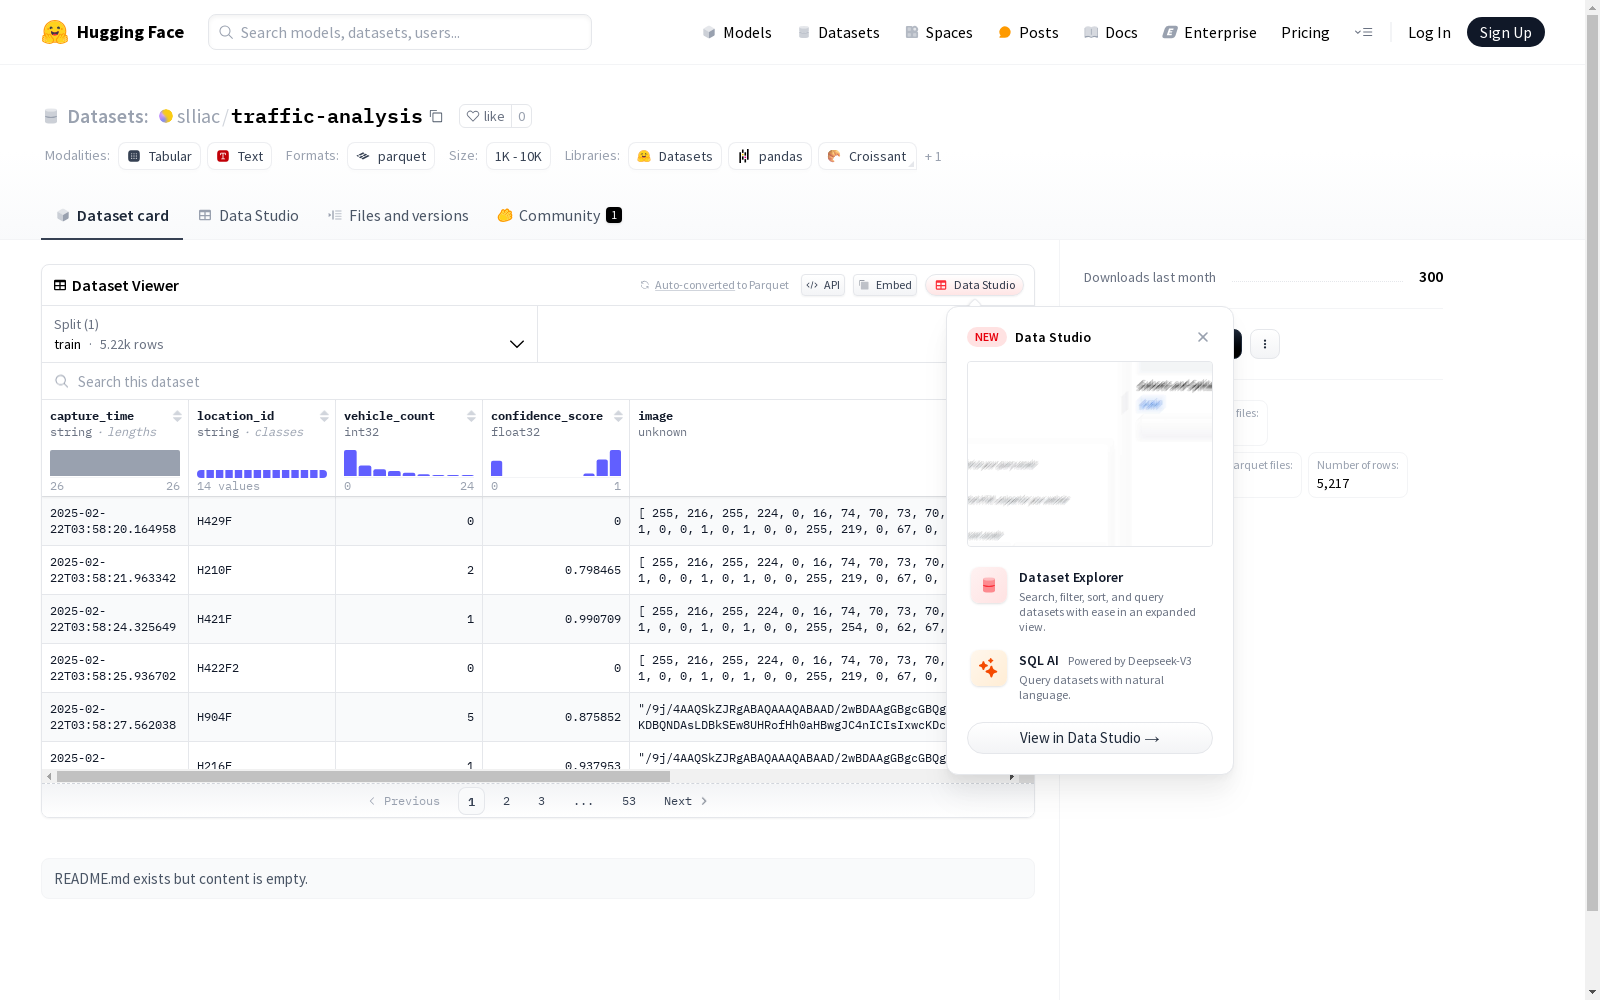This screenshot has width=1600, height=1000.
Task: Click the slliac author link
Action: coord(198,116)
